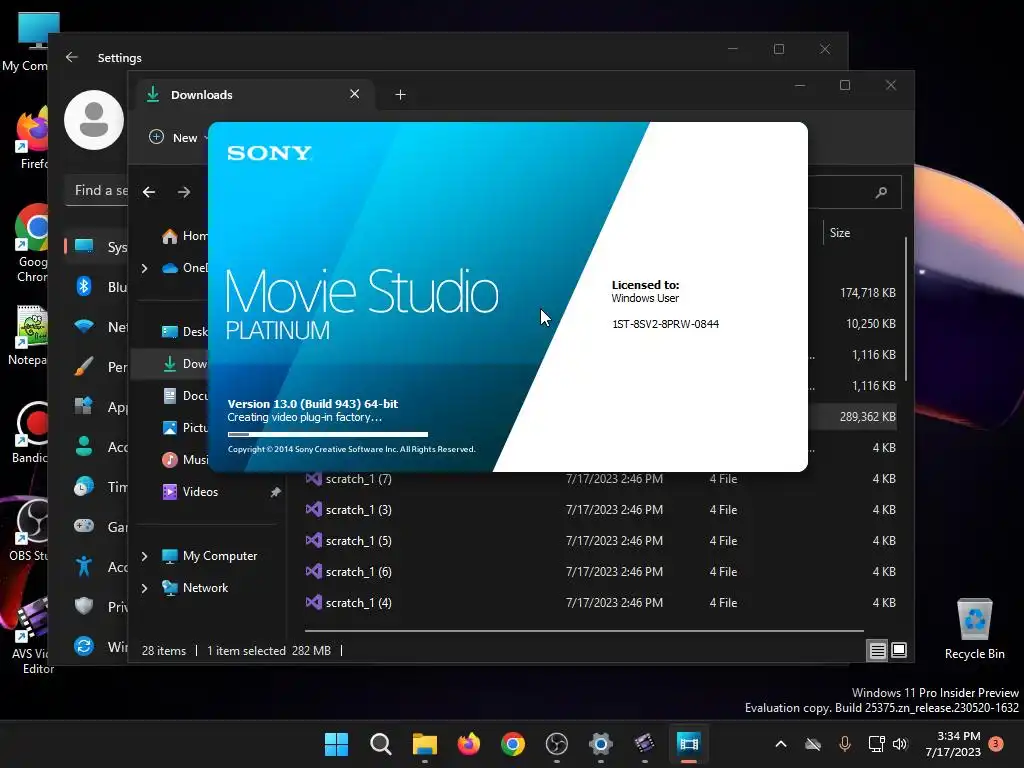
Task: Unpin Videos using pin icon
Action: [x=276, y=492]
